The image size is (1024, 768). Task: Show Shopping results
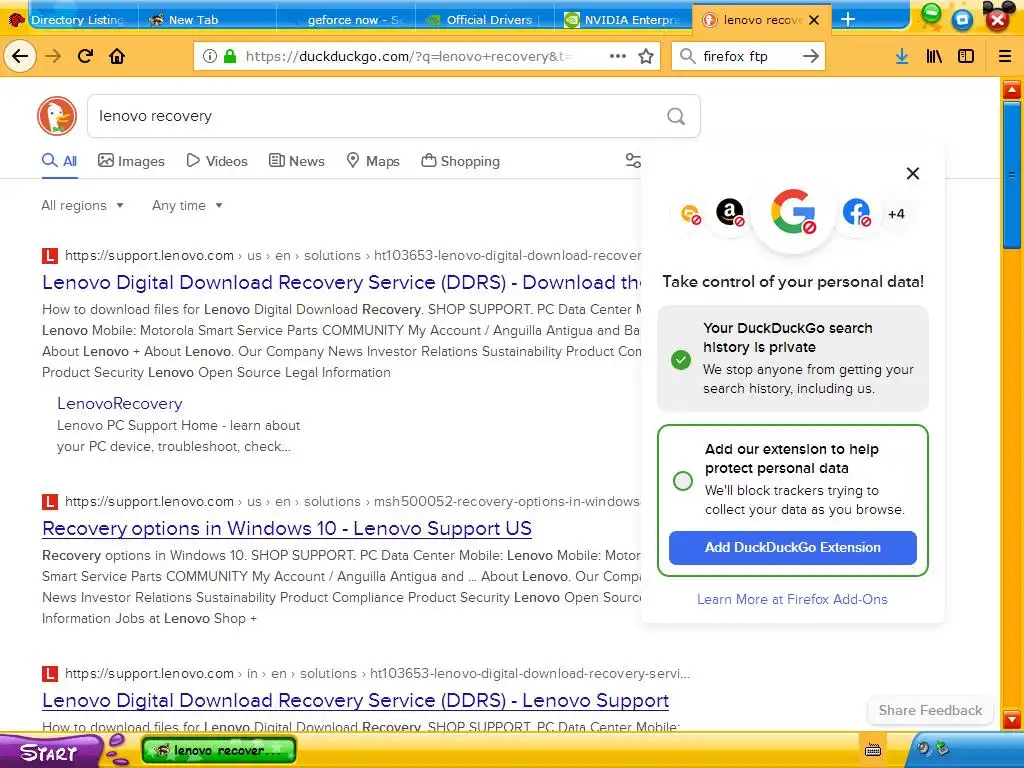[x=460, y=161]
